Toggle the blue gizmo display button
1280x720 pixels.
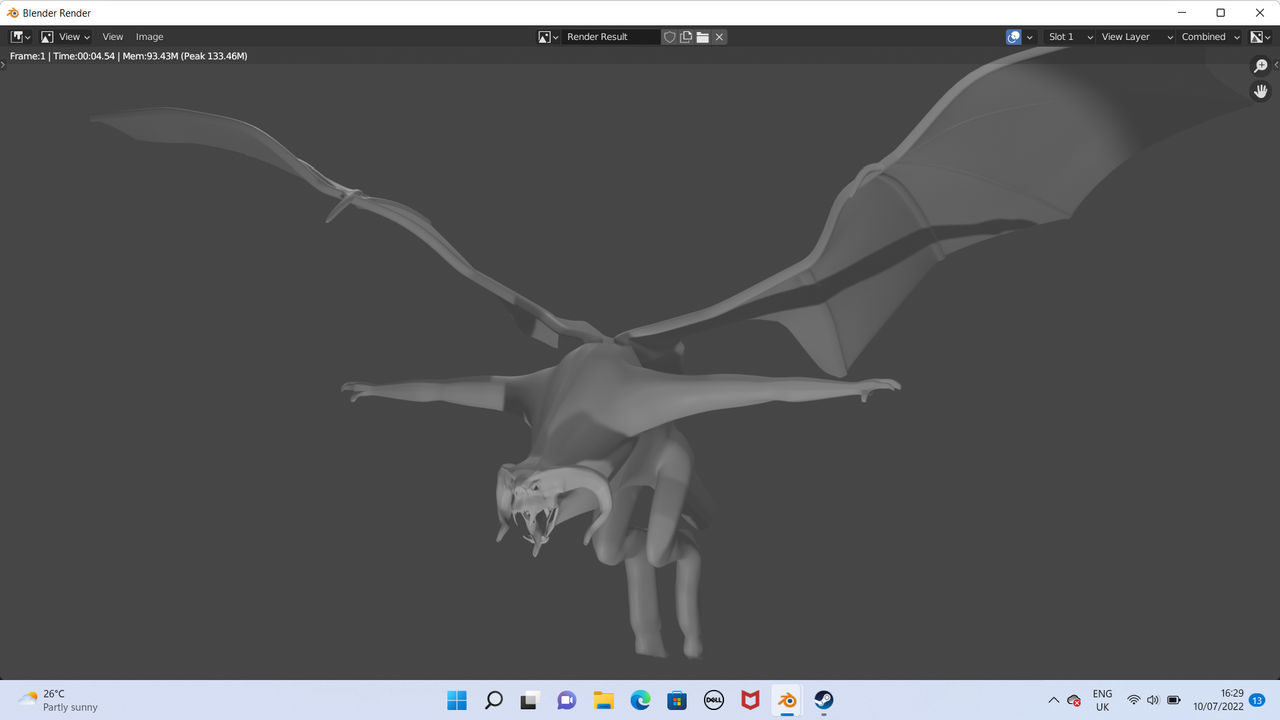(1014, 37)
